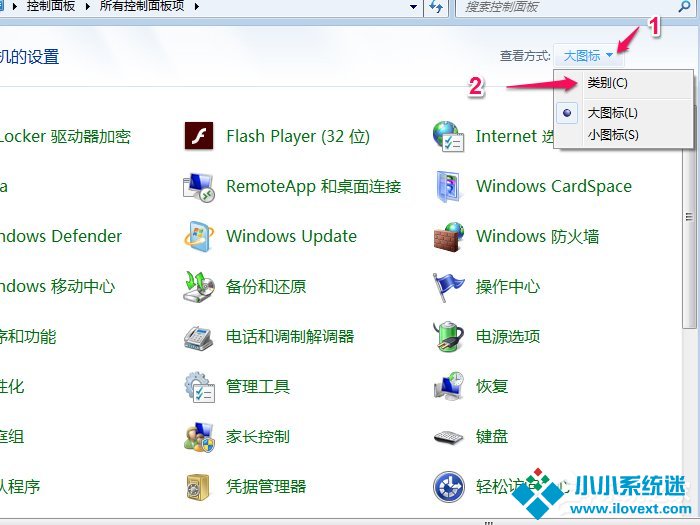The image size is (700, 525).
Task: Click the 管理工具 gear icon
Action: click(199, 387)
